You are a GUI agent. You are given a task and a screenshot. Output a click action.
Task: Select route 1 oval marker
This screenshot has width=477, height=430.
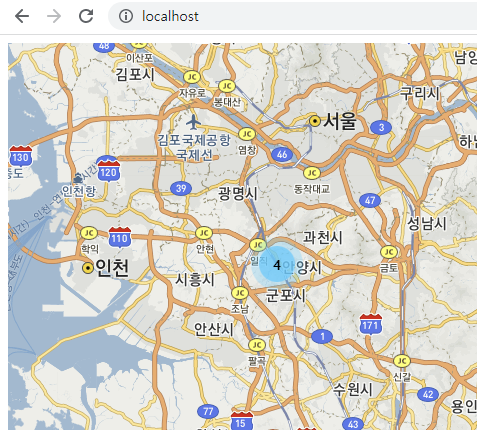point(322,336)
